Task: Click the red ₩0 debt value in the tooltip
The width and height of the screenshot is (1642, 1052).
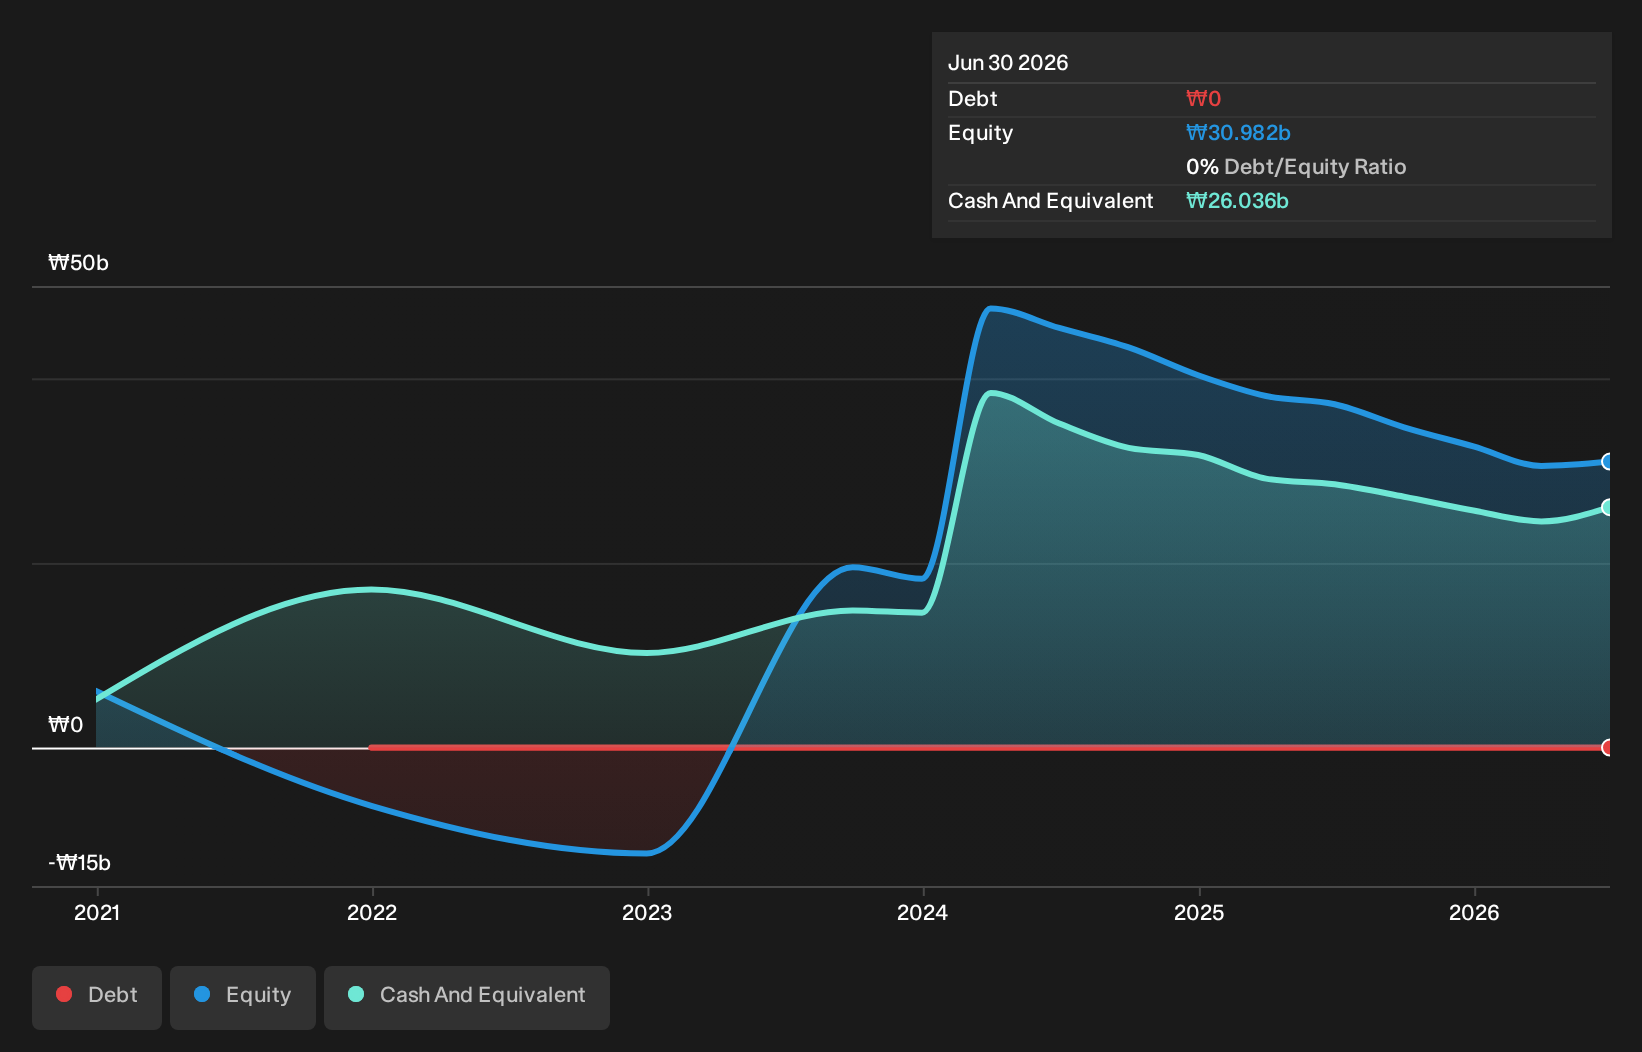Action: point(1203,99)
